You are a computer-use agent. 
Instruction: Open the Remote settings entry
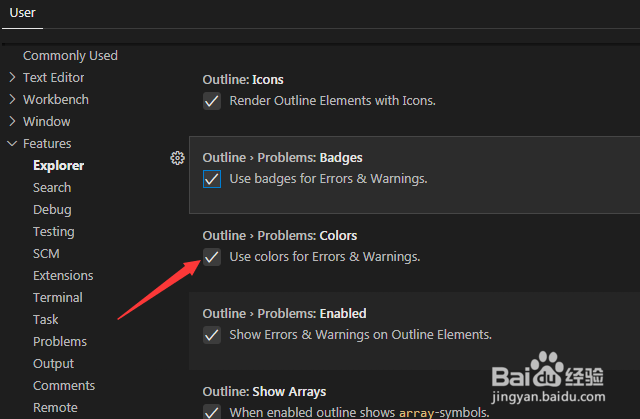tap(55, 408)
